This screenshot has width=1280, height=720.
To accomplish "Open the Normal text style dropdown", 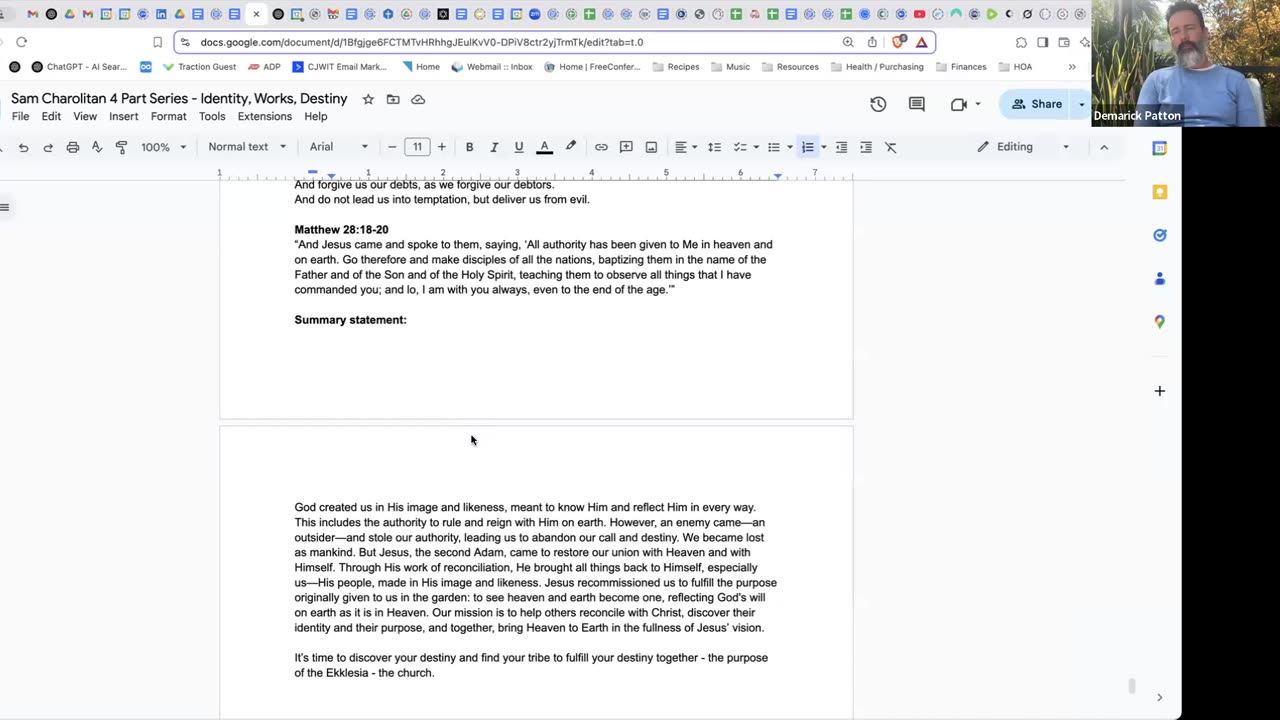I will 246,147.
